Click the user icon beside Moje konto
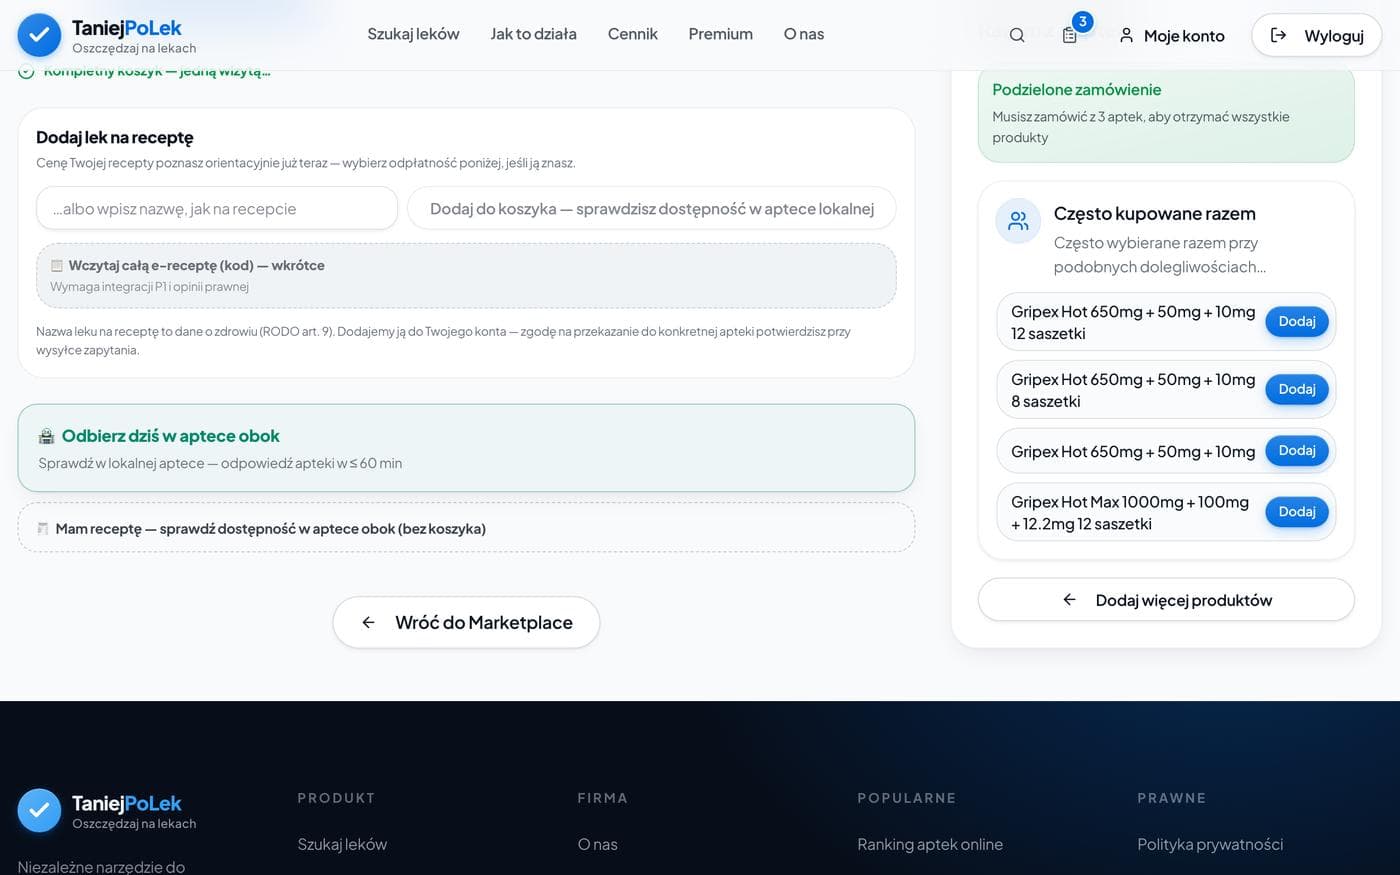Viewport: 1400px width, 875px height. (x=1126, y=35)
